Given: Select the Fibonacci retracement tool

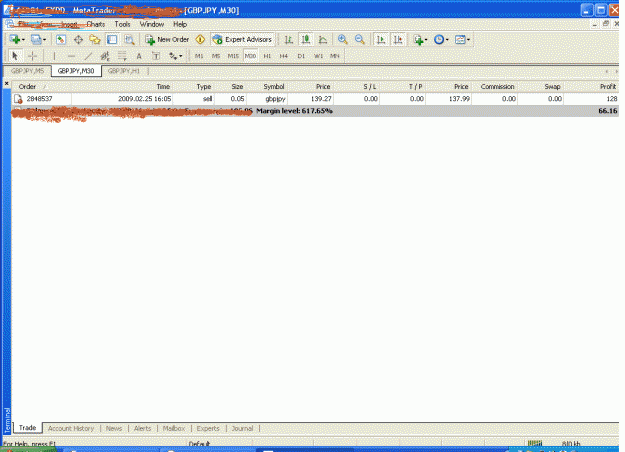Looking at the screenshot, I should coord(122,56).
